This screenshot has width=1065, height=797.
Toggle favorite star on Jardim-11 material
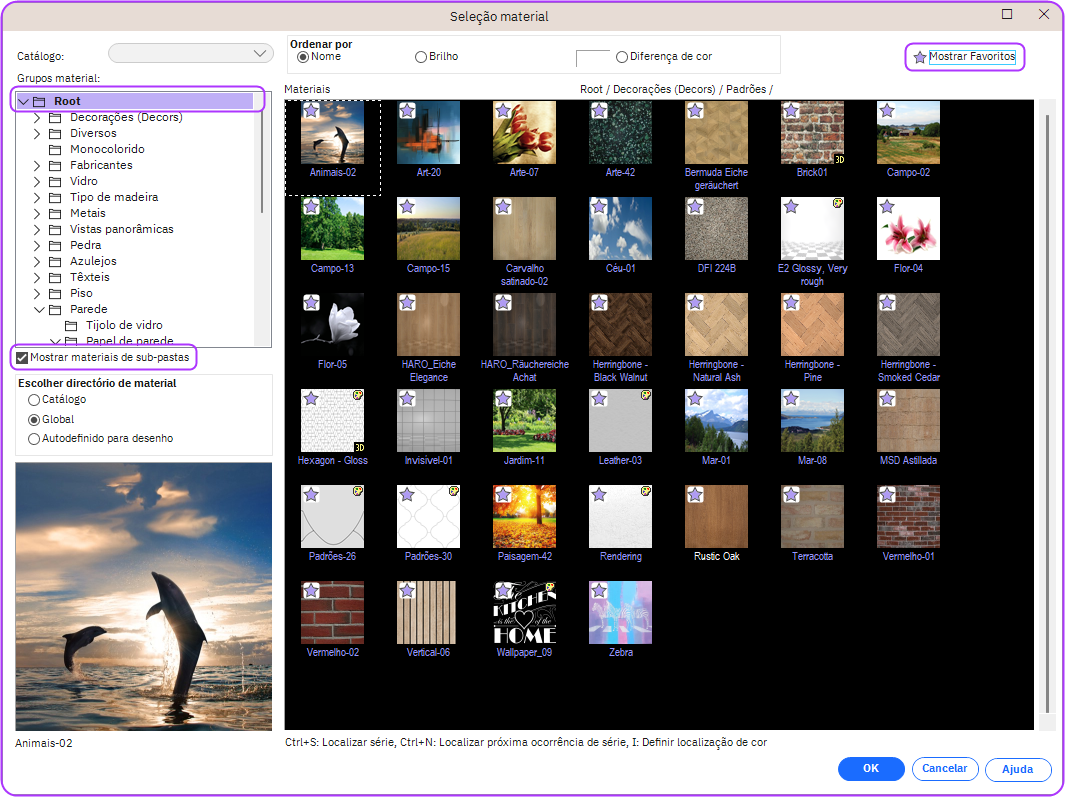pyautogui.click(x=503, y=399)
